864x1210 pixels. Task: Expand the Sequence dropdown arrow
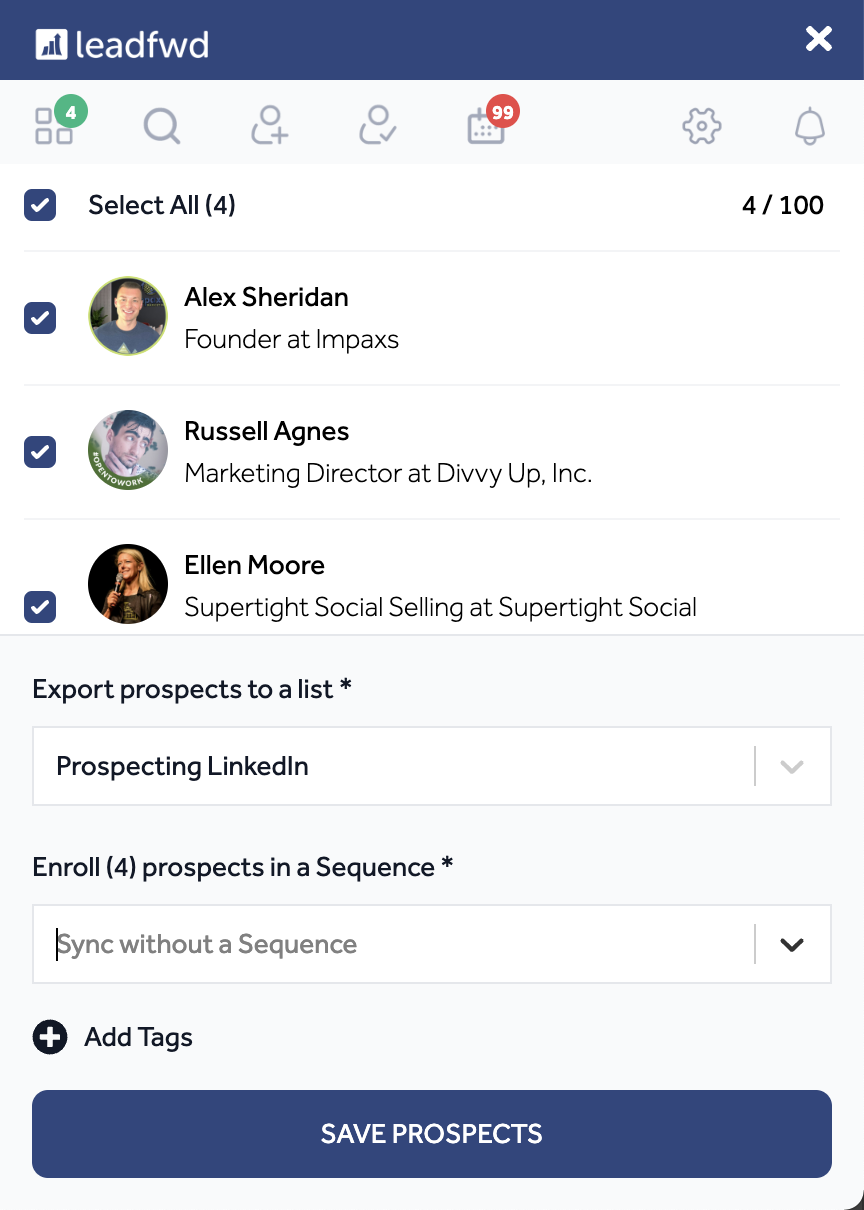(x=792, y=945)
